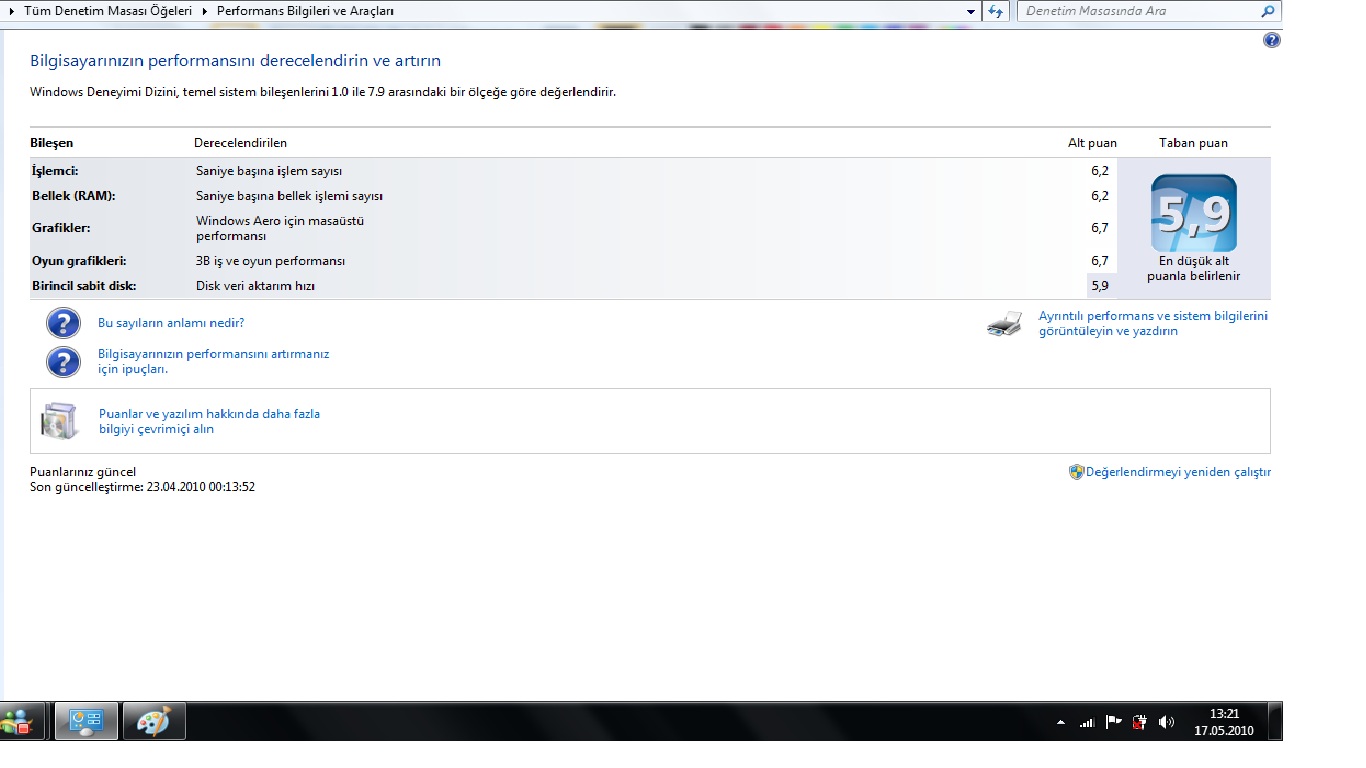Open the address bar history dropdown arrow
The height and width of the screenshot is (768, 1366).
(972, 11)
